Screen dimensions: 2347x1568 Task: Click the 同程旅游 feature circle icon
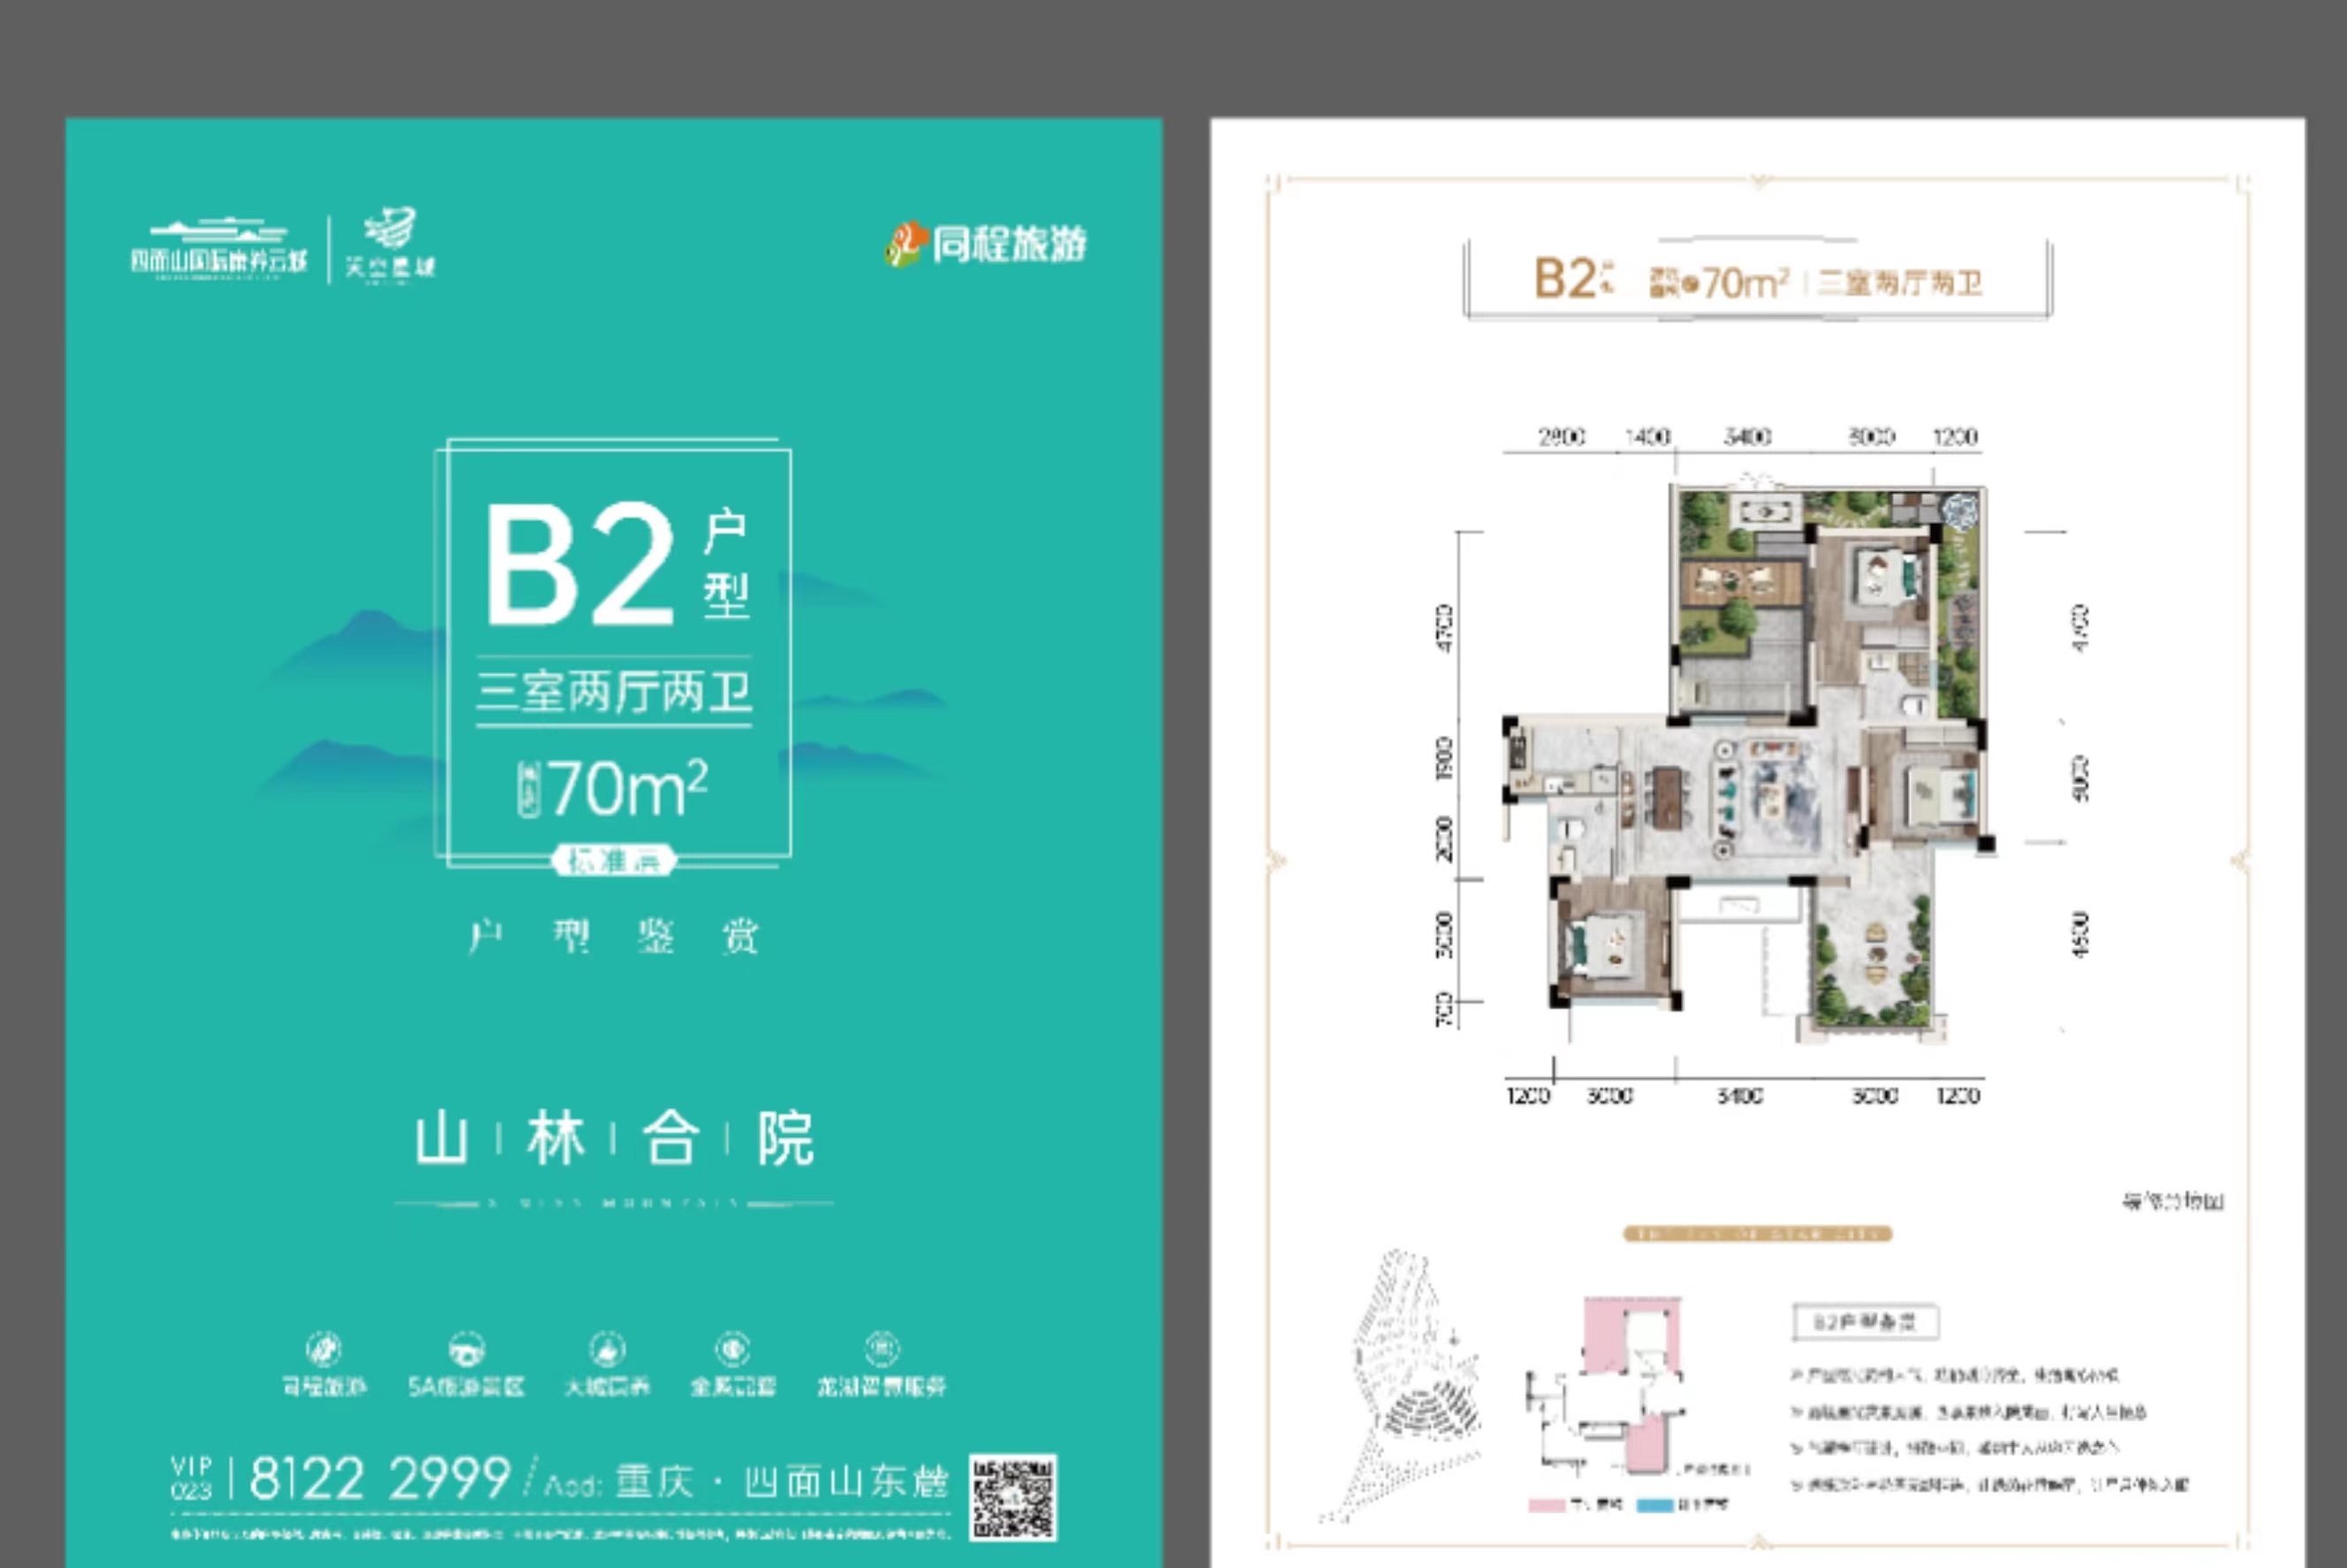(x=324, y=1349)
